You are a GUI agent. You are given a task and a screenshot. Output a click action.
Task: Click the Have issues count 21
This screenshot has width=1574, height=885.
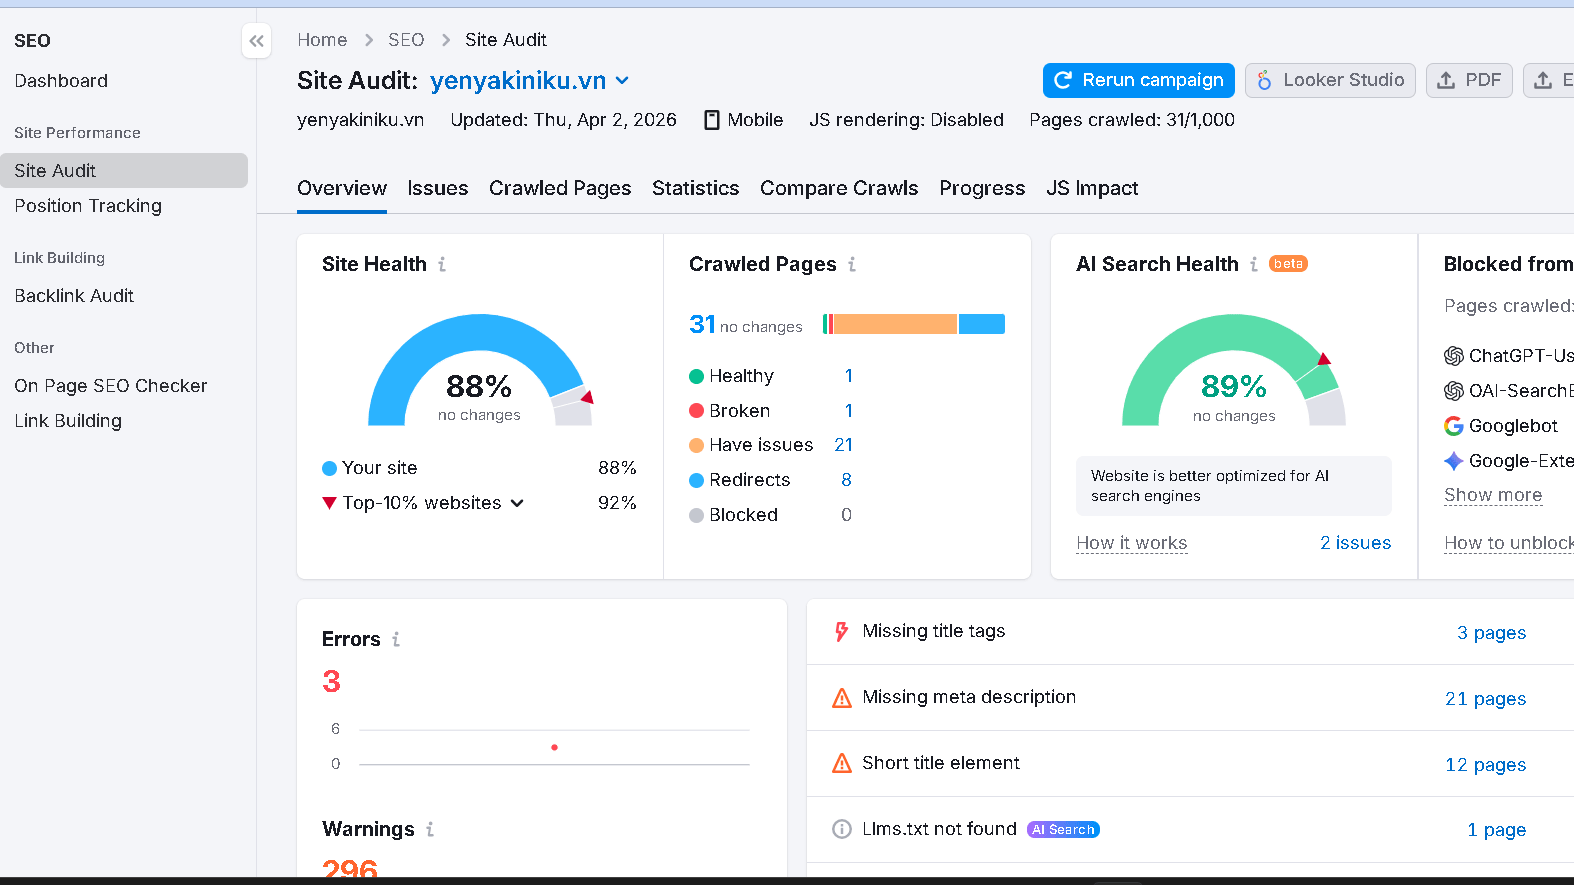point(843,445)
